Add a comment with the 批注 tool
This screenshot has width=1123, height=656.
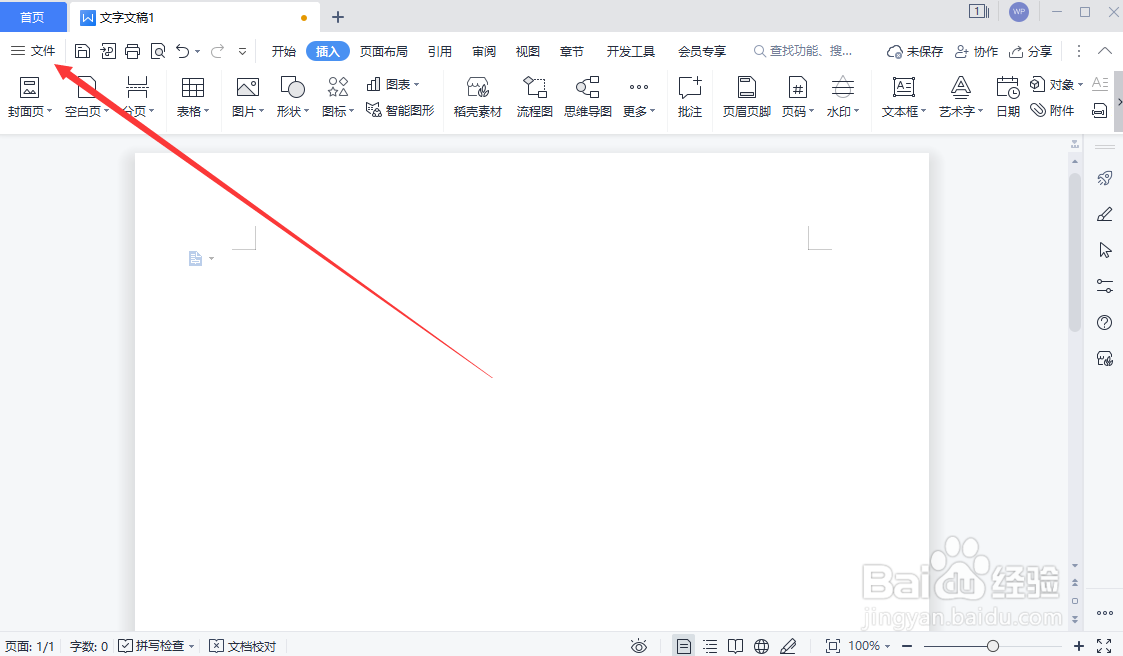pos(690,96)
